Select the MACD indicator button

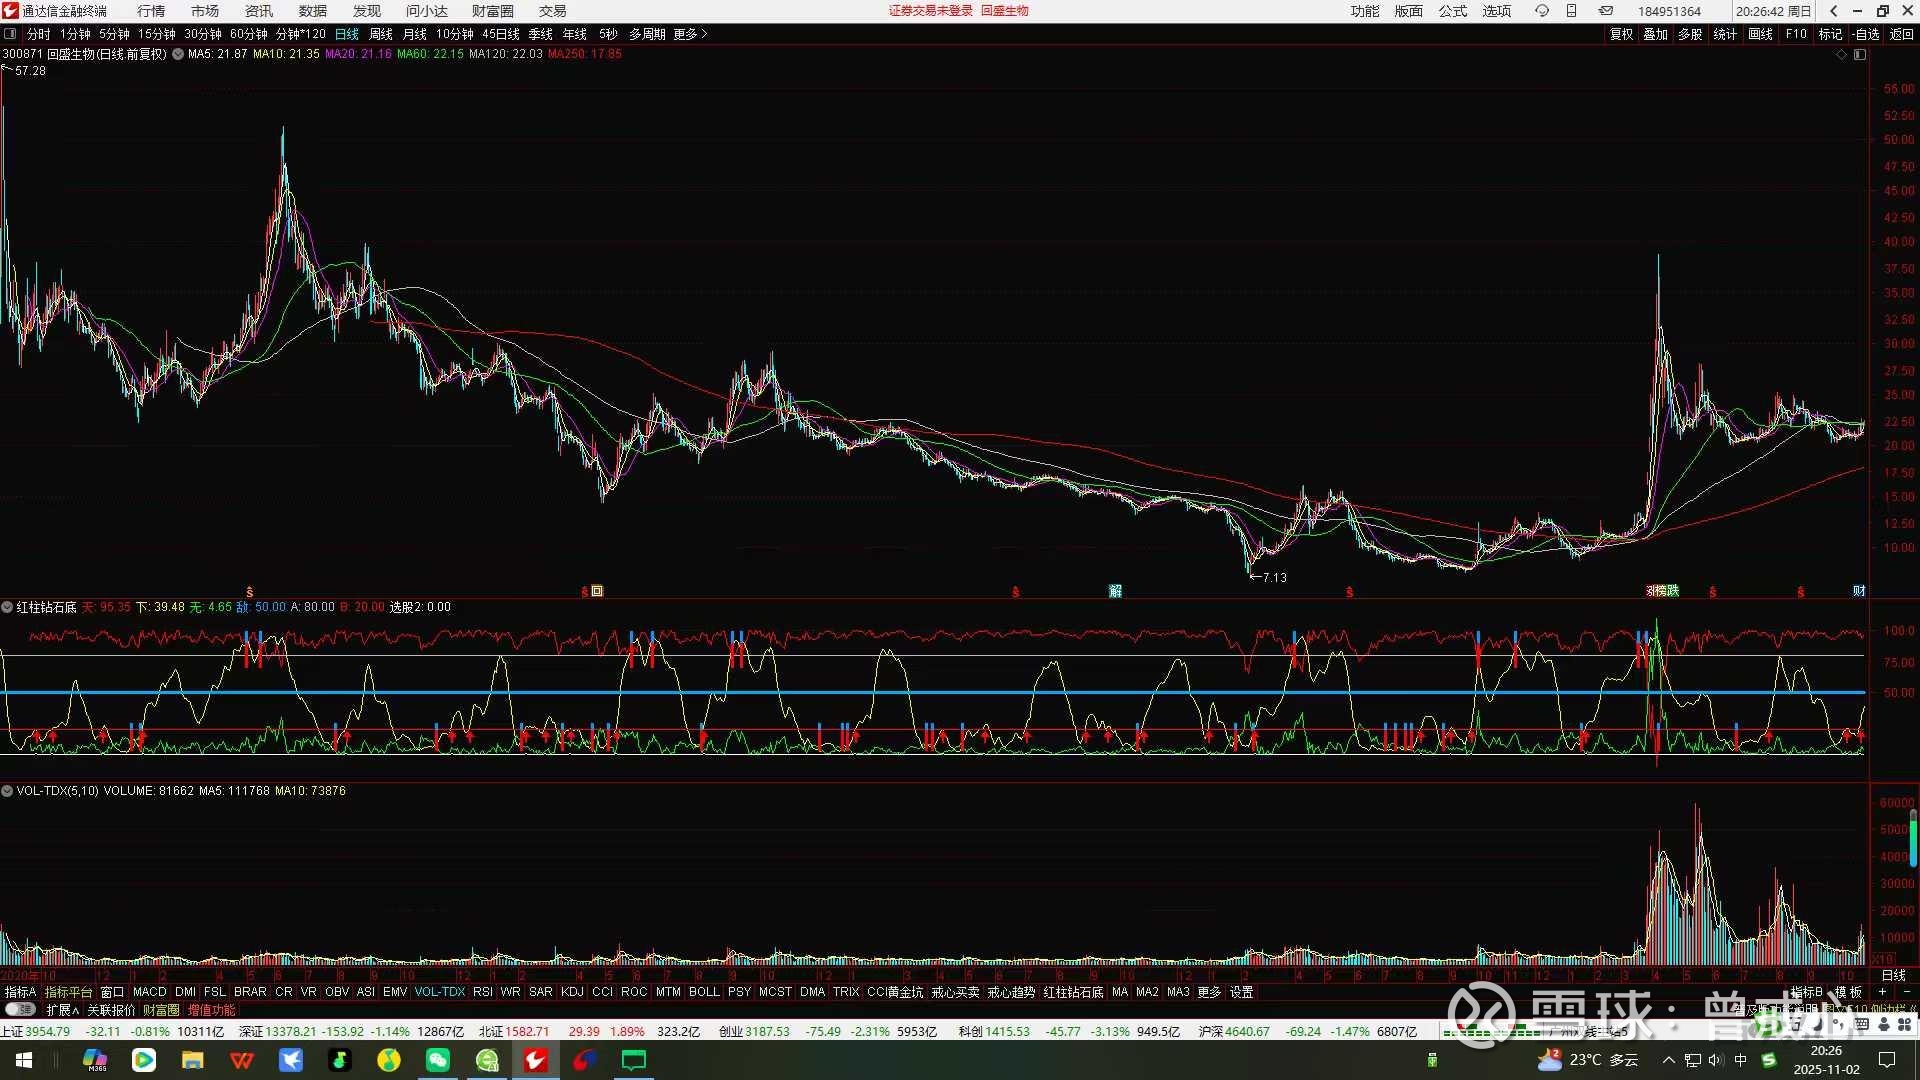point(149,992)
